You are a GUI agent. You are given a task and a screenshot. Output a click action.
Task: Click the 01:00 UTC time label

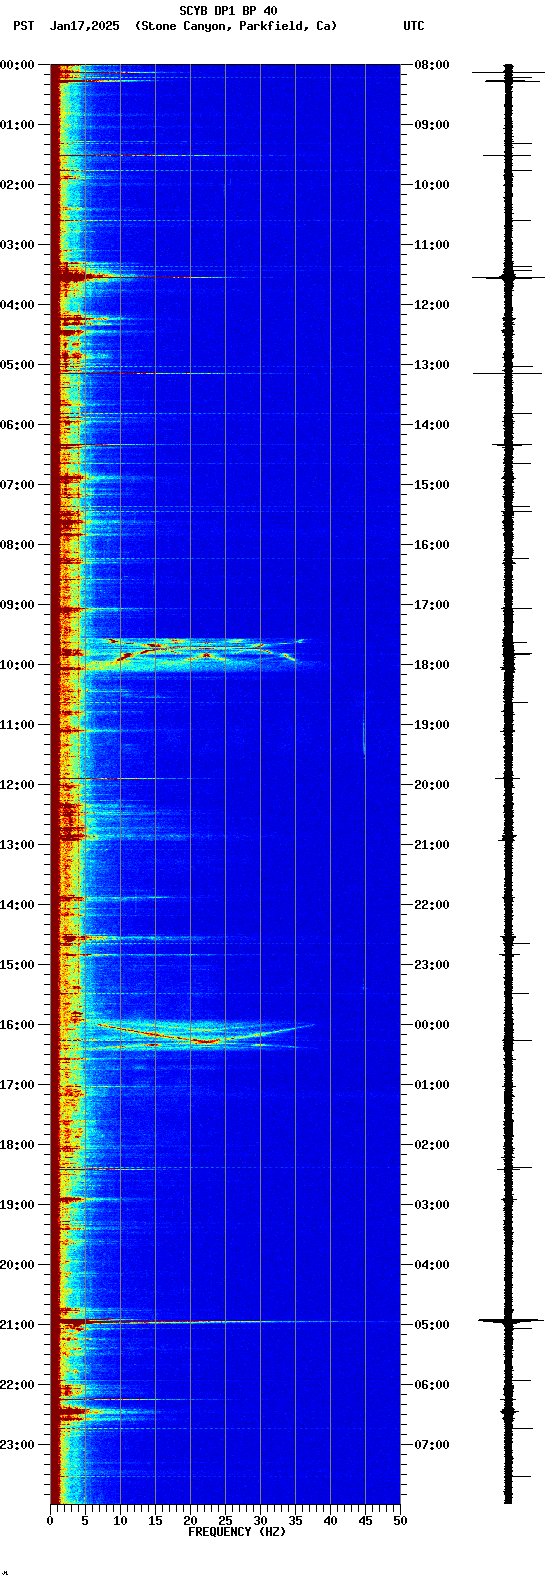(432, 1085)
